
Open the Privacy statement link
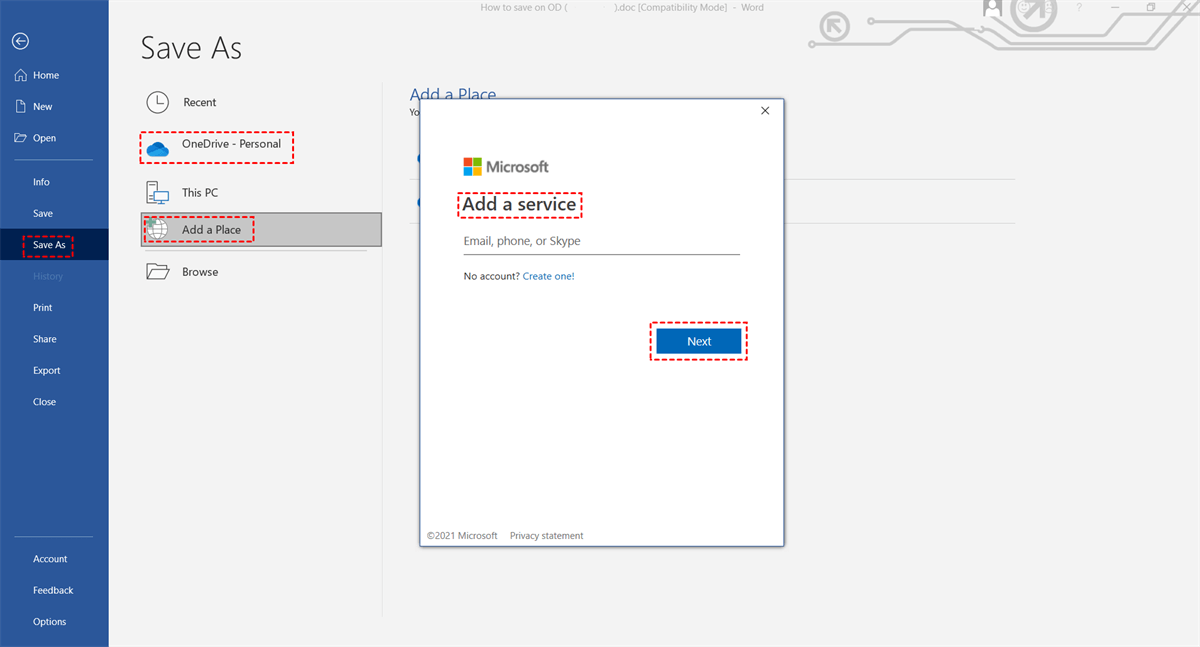(x=546, y=536)
